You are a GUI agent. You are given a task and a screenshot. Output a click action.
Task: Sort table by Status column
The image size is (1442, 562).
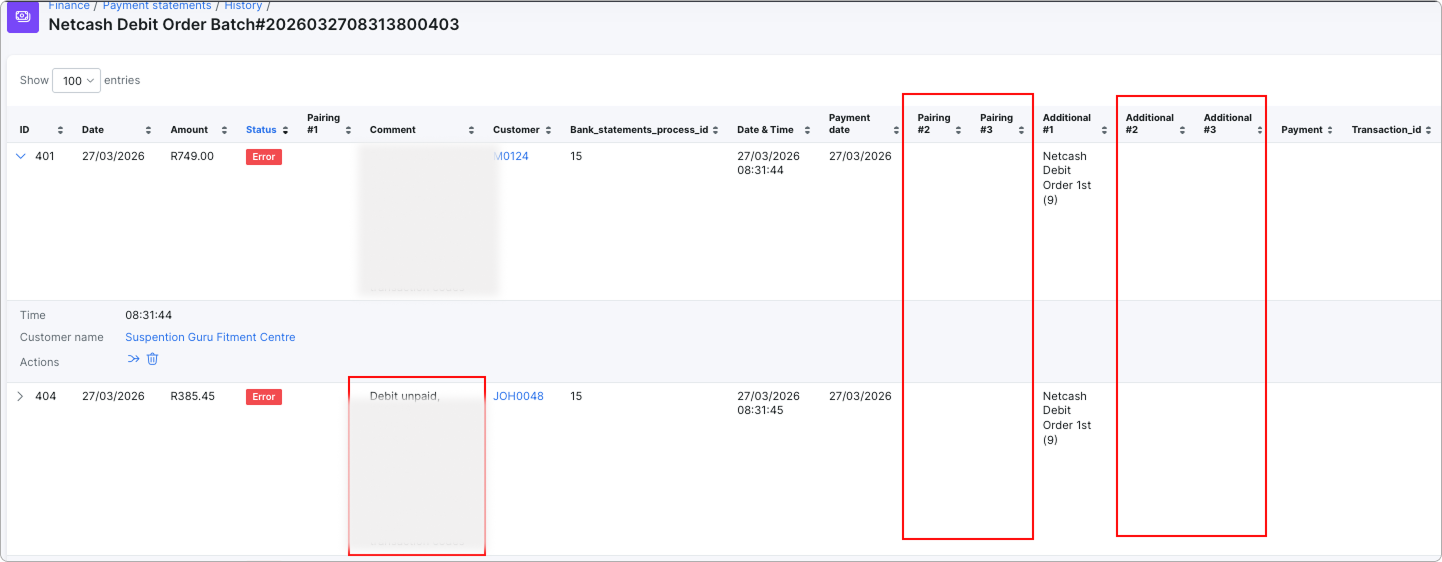click(267, 130)
